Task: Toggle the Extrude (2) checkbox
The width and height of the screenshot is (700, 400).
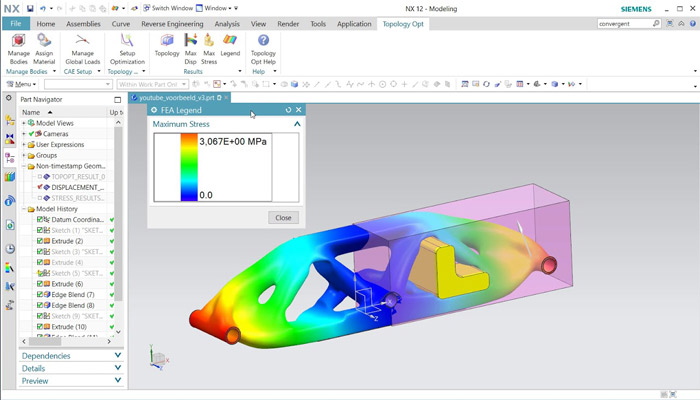Action: coord(40,241)
